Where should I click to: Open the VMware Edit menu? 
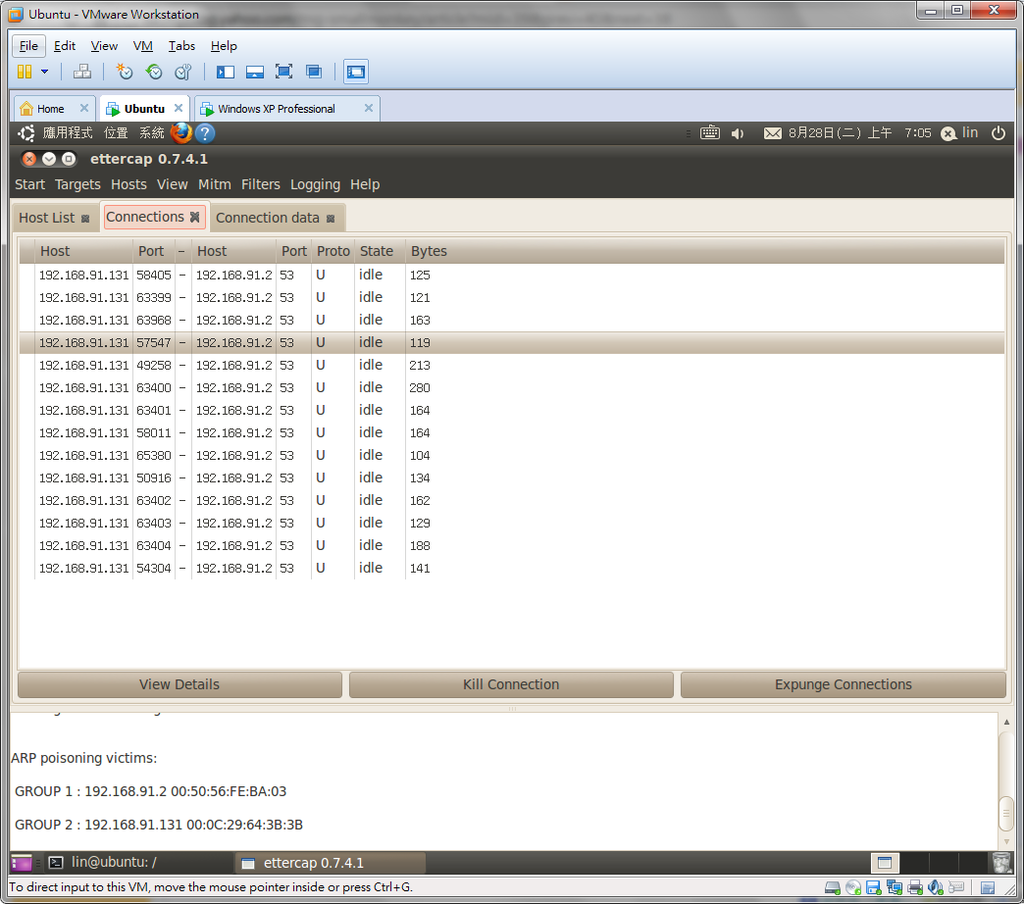[x=65, y=46]
